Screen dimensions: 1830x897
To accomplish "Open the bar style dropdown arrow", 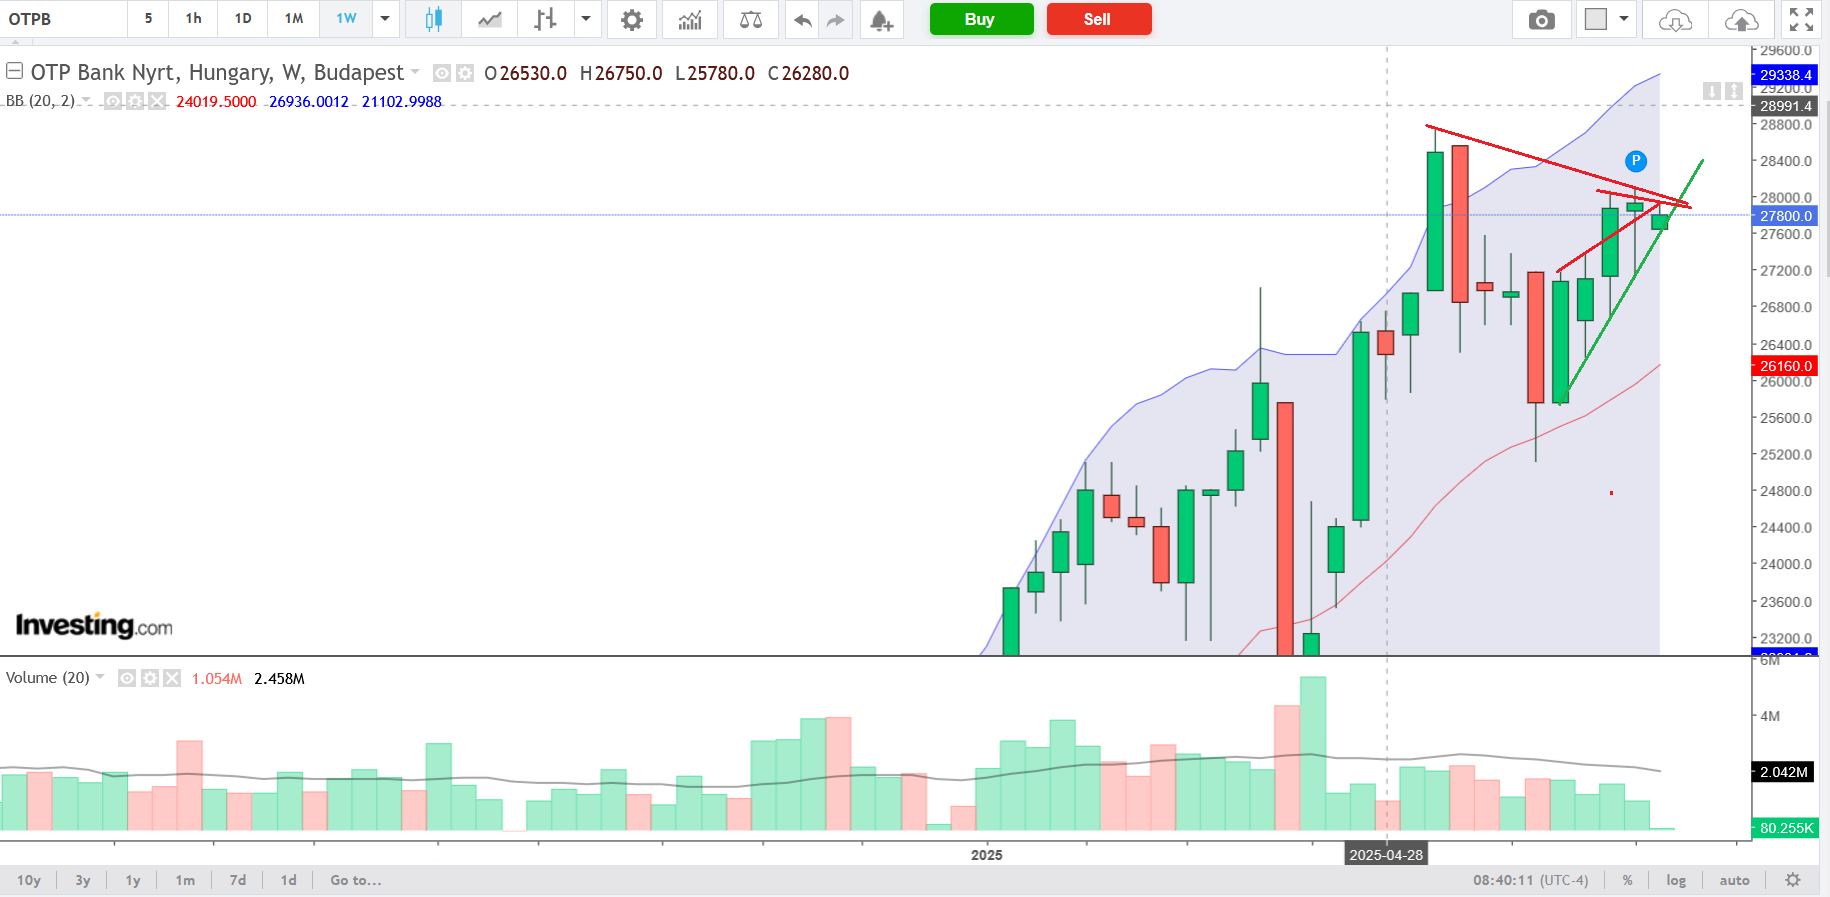I will [586, 19].
